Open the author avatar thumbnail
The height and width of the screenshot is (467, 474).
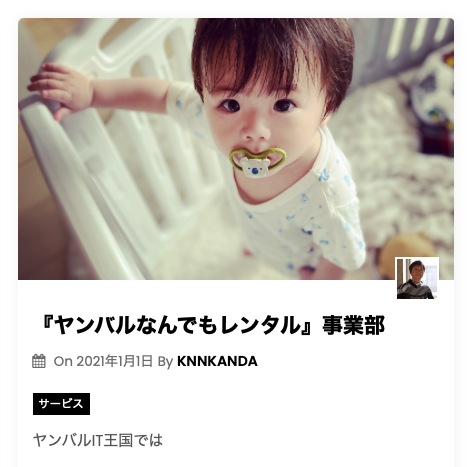(x=417, y=278)
